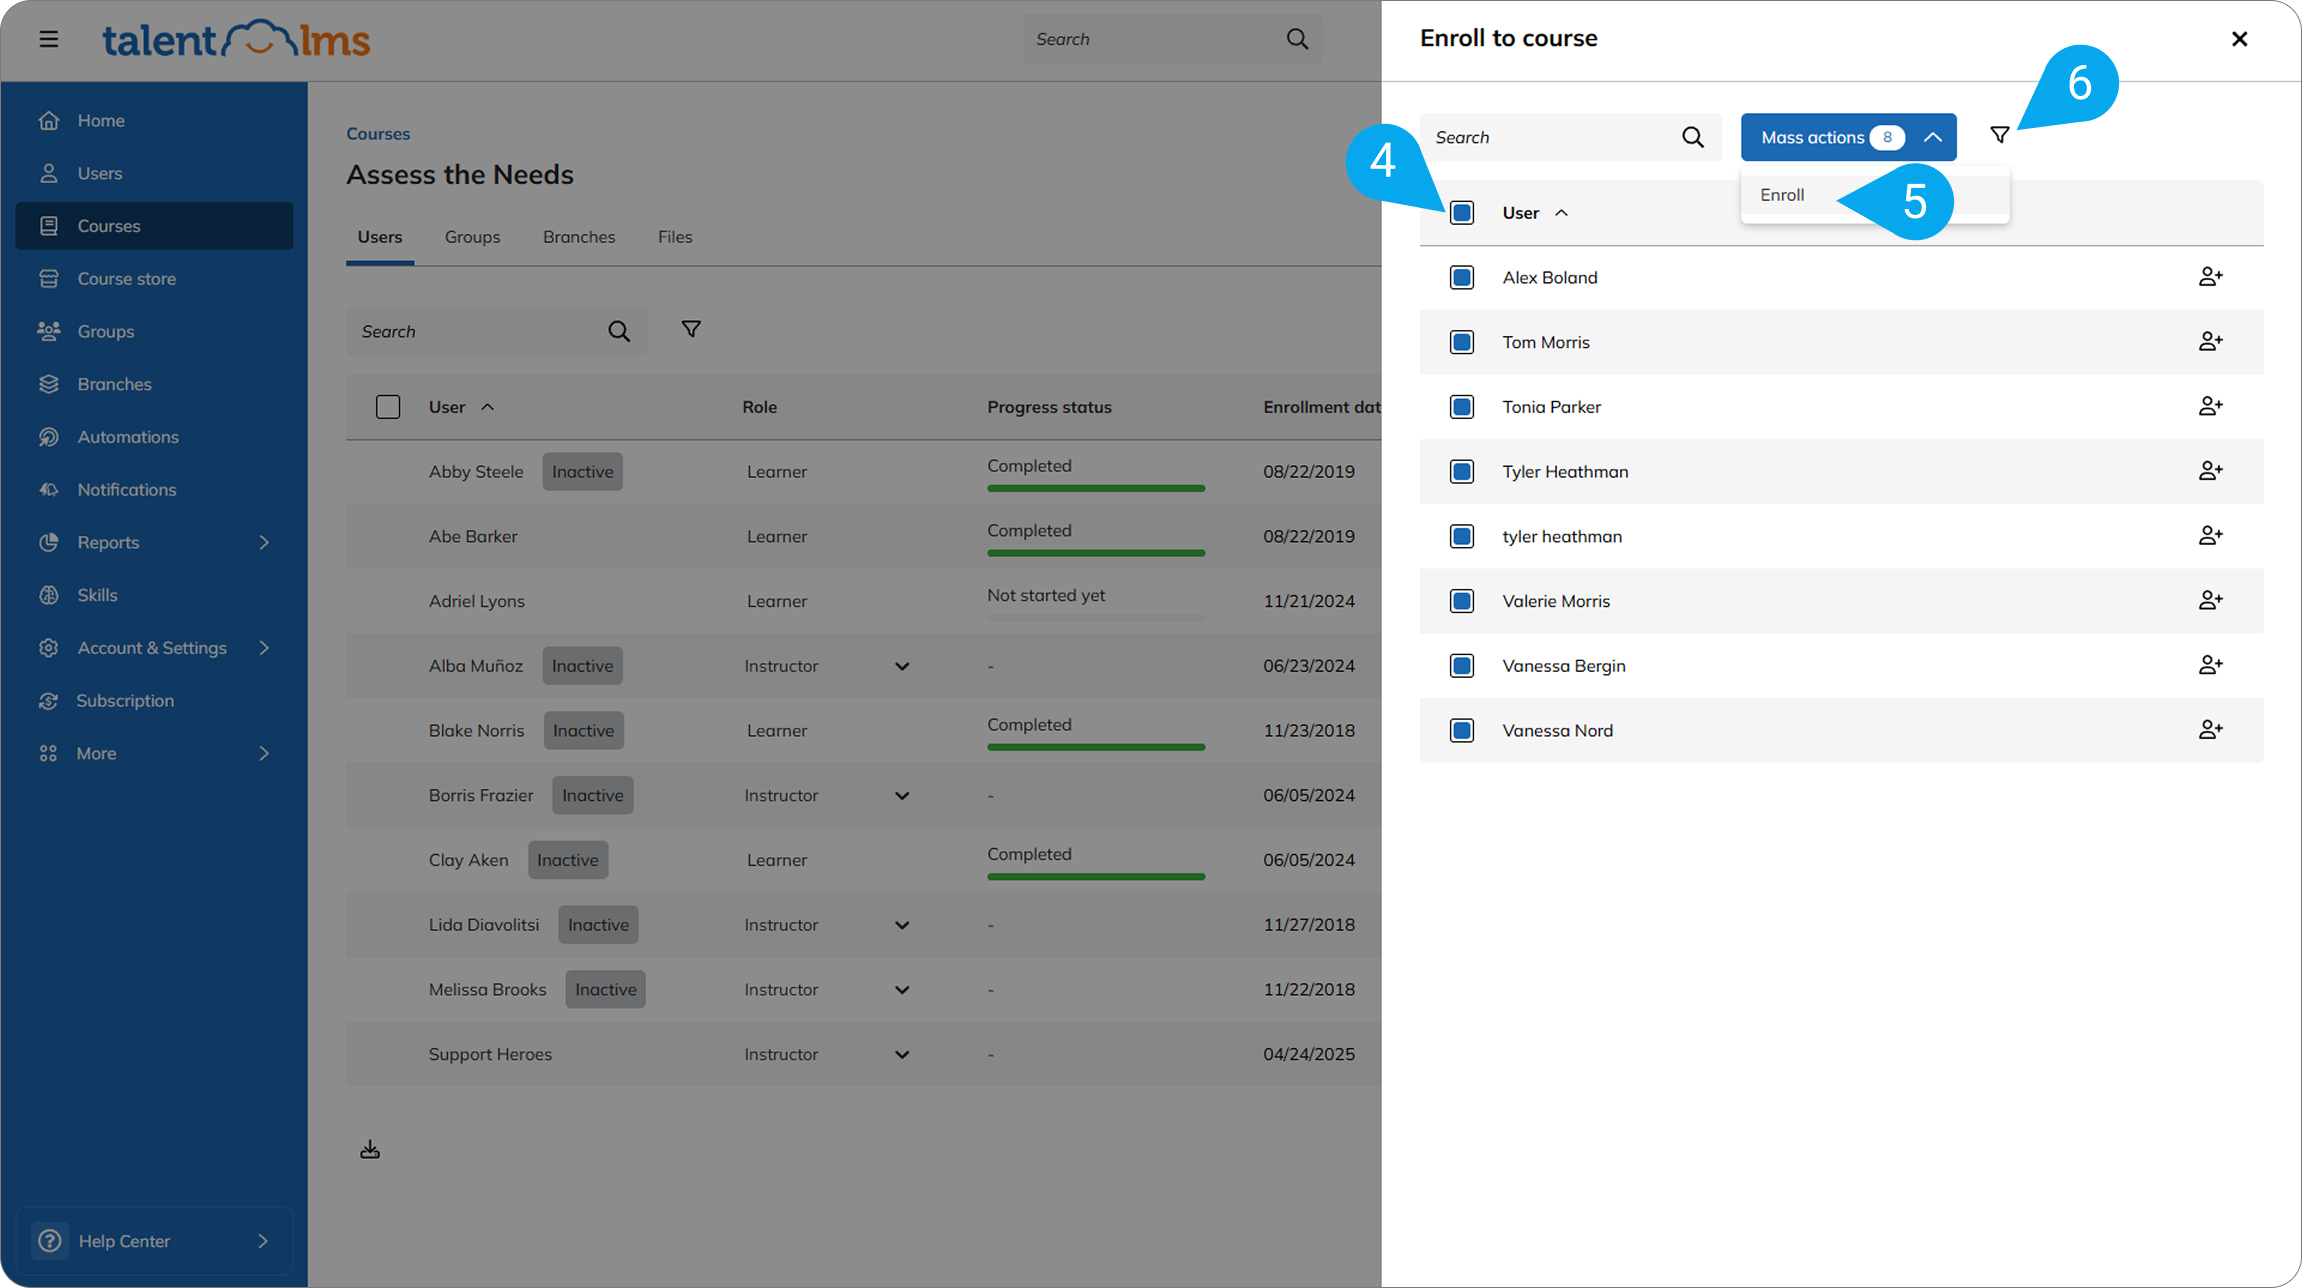
Task: Open the filter icon on the course users list
Action: 691,329
